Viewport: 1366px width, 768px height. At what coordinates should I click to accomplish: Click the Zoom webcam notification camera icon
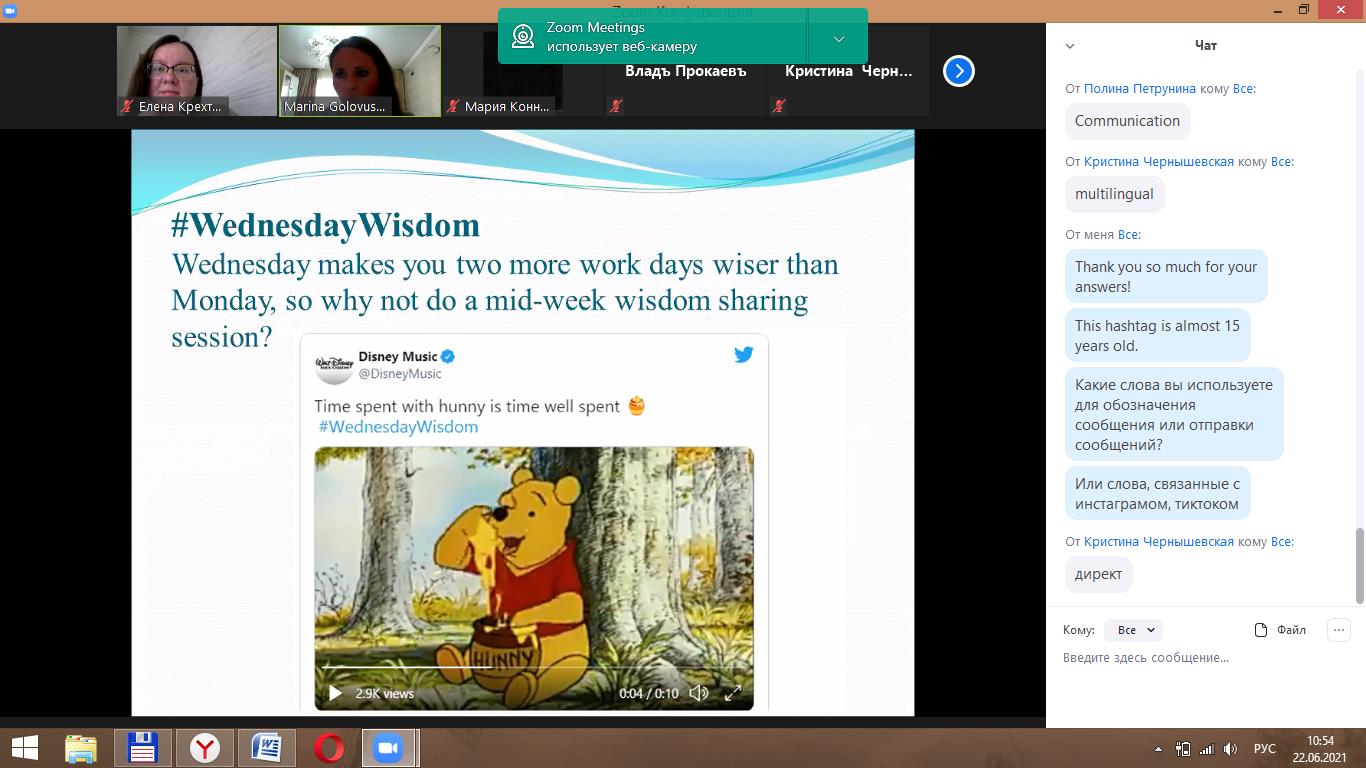523,37
